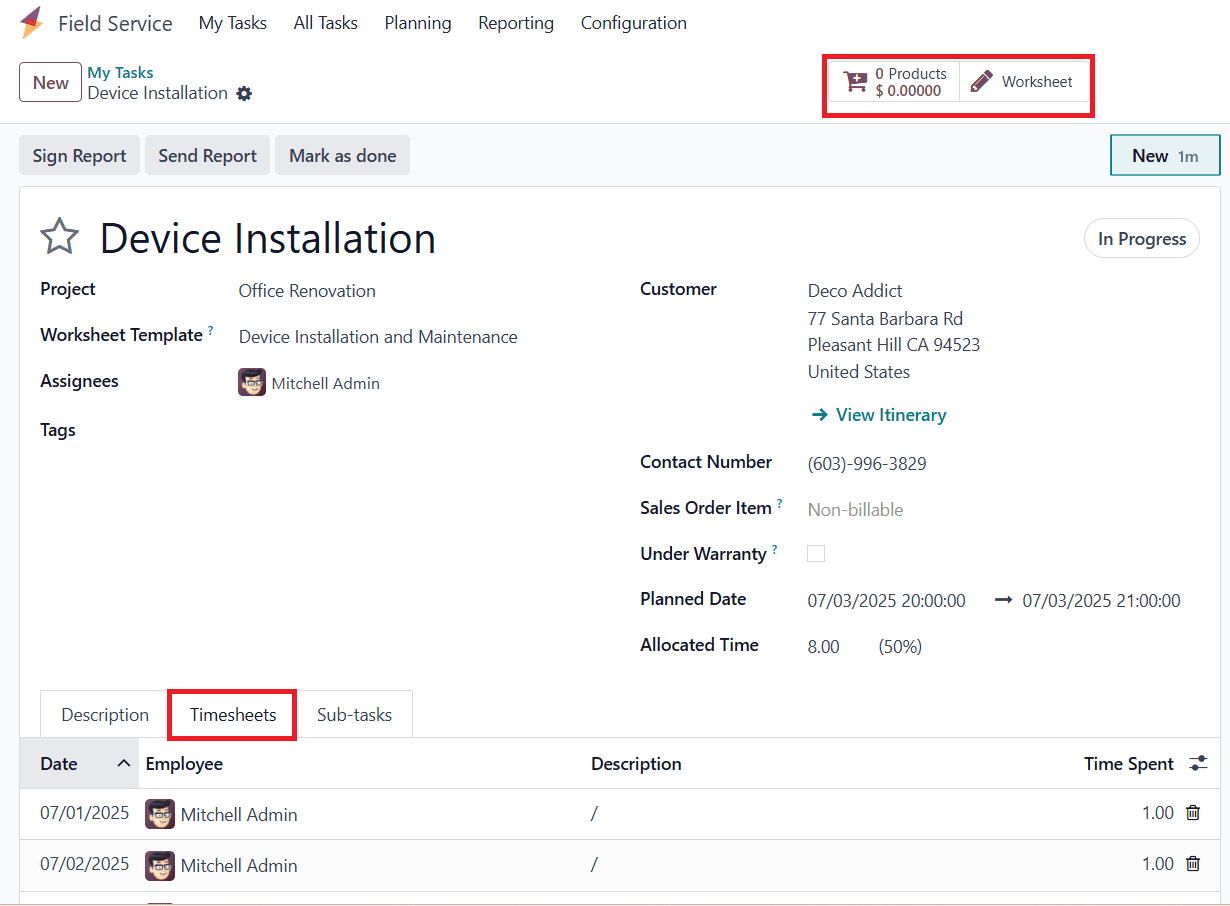
Task: Click the Field Service app name
Action: (x=115, y=23)
